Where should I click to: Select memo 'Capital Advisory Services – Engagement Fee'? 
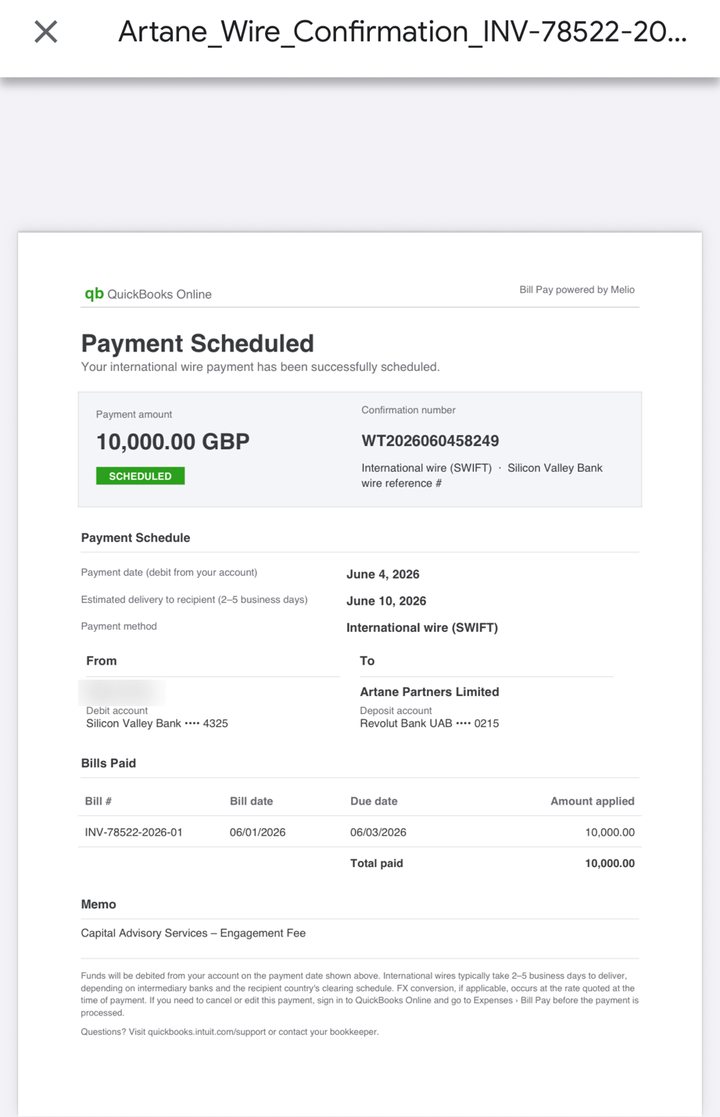(x=193, y=933)
